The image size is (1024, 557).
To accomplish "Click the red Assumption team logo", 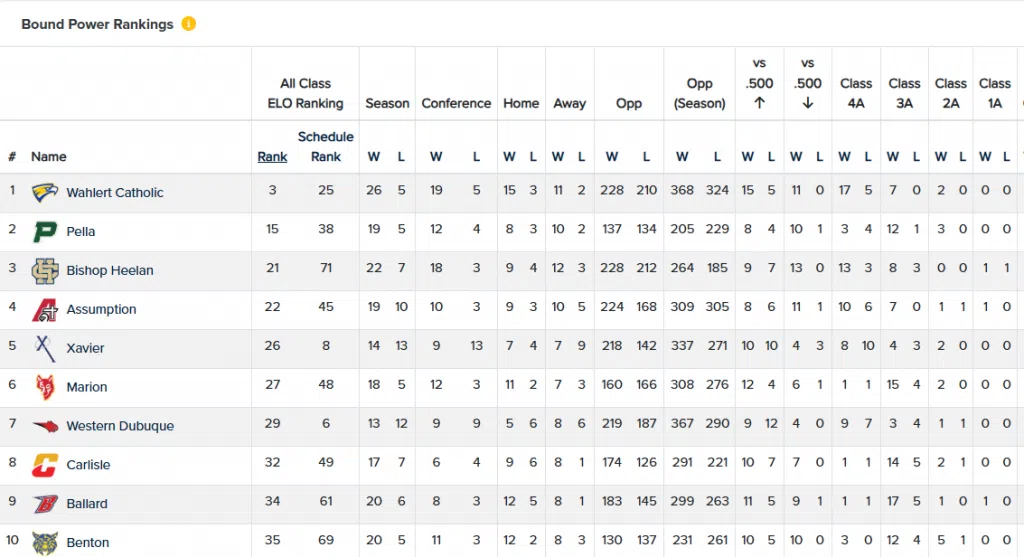I will tap(45, 309).
